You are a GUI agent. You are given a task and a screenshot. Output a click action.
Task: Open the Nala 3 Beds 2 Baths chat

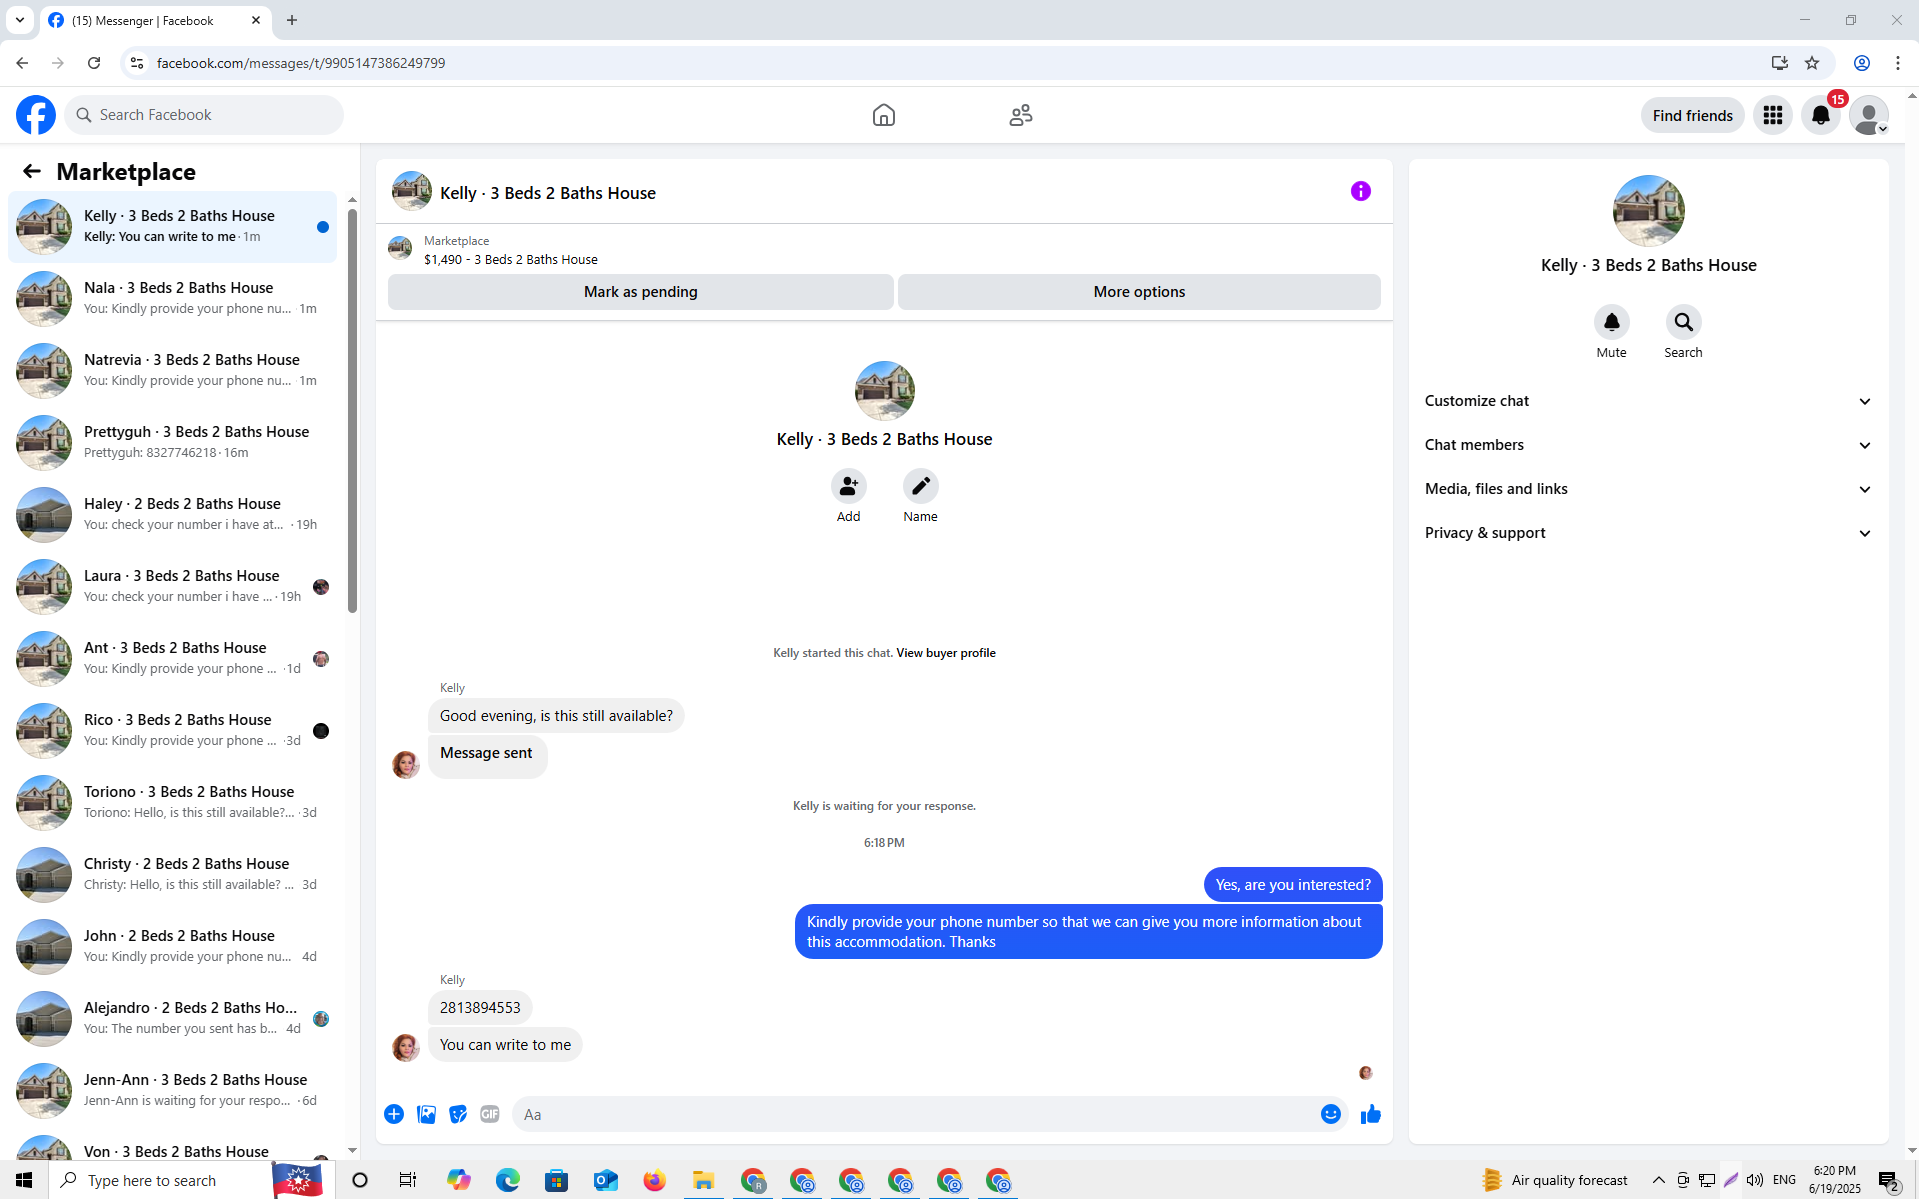[172, 298]
